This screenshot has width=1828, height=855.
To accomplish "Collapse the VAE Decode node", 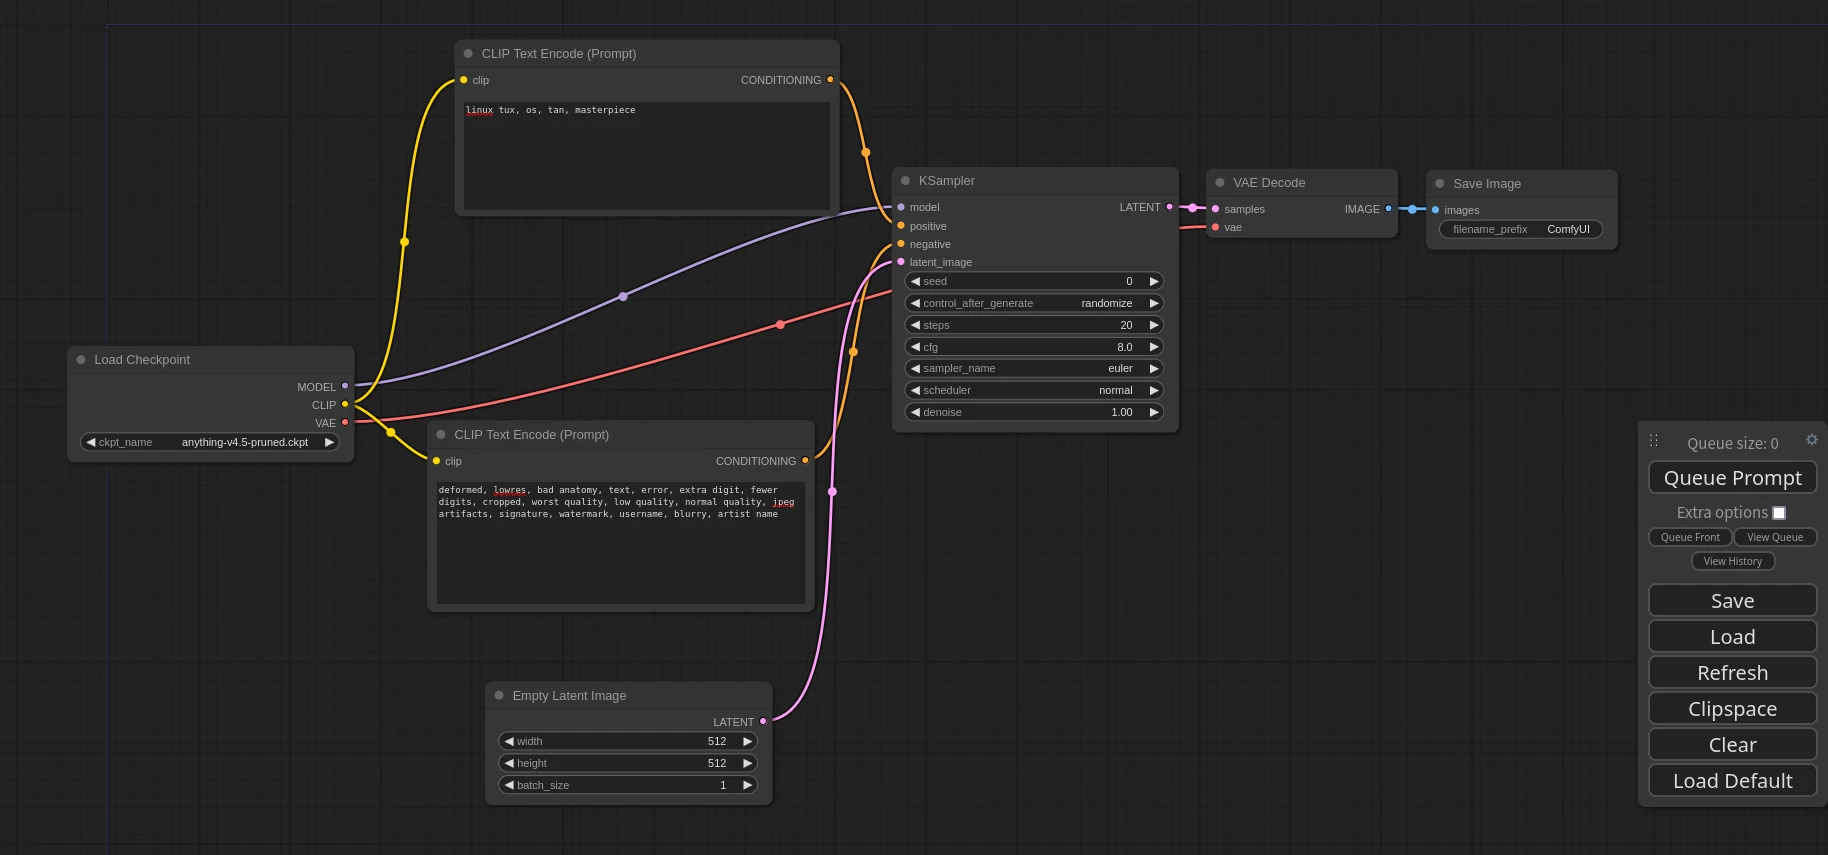I will (1220, 183).
